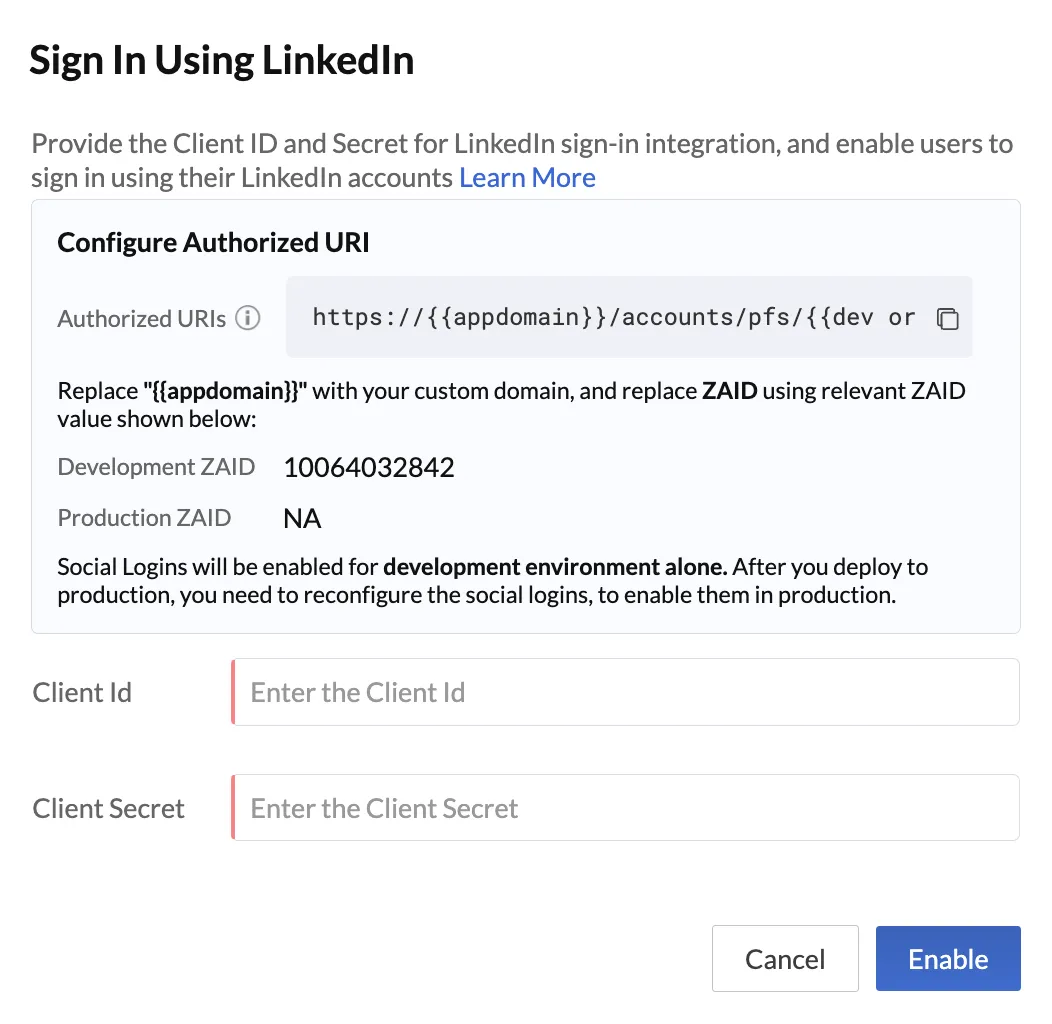The image size is (1052, 1024).
Task: Click the blue Enable button
Action: (948, 958)
